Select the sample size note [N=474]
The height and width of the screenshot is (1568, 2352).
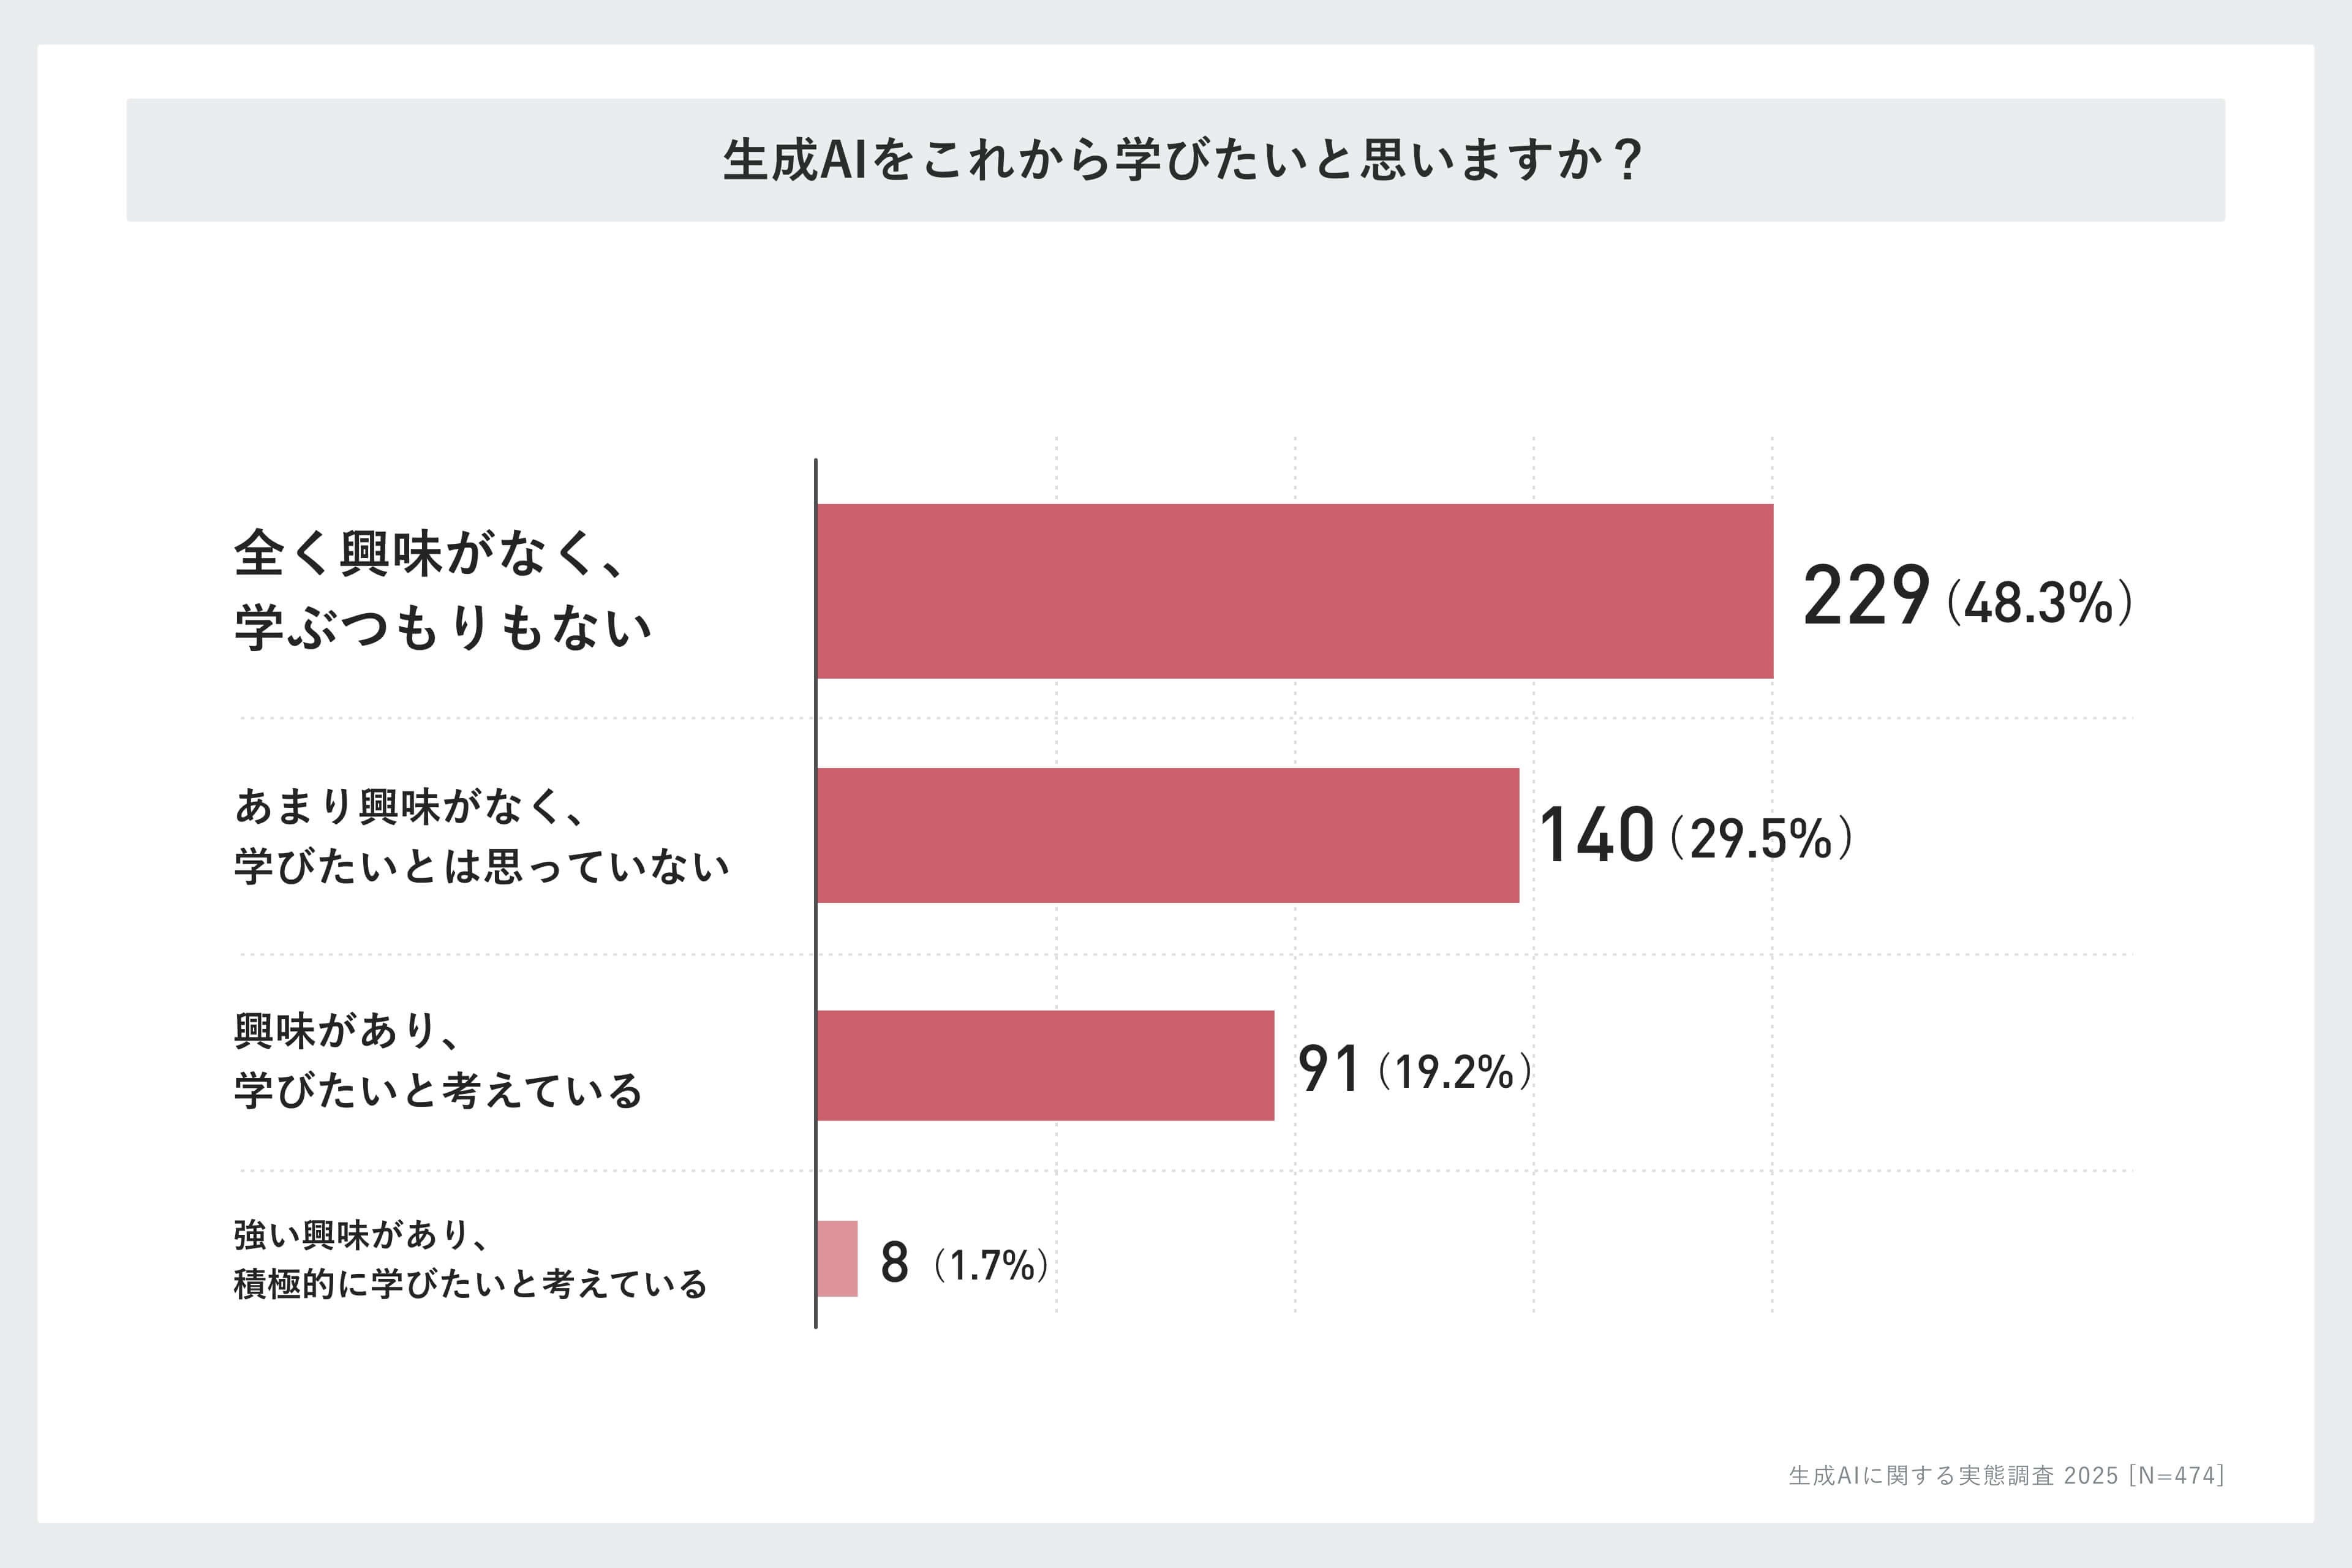pos(2177,1476)
